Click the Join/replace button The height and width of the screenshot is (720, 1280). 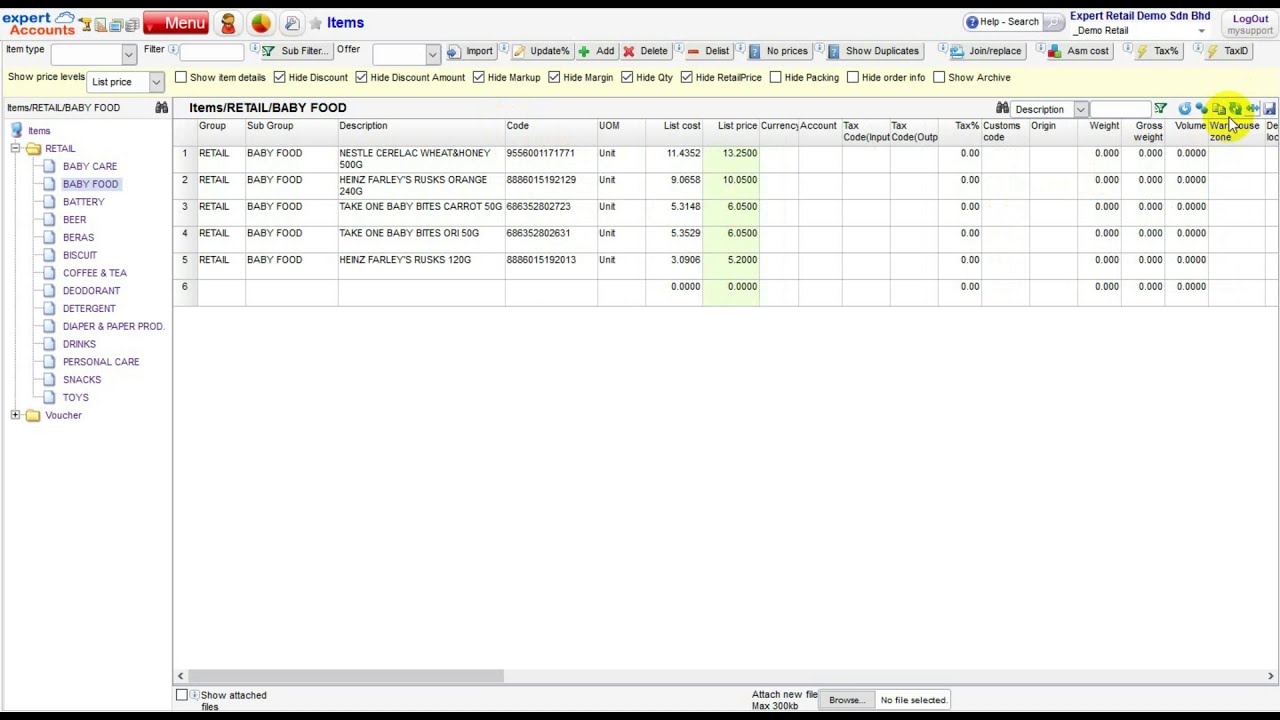[986, 51]
